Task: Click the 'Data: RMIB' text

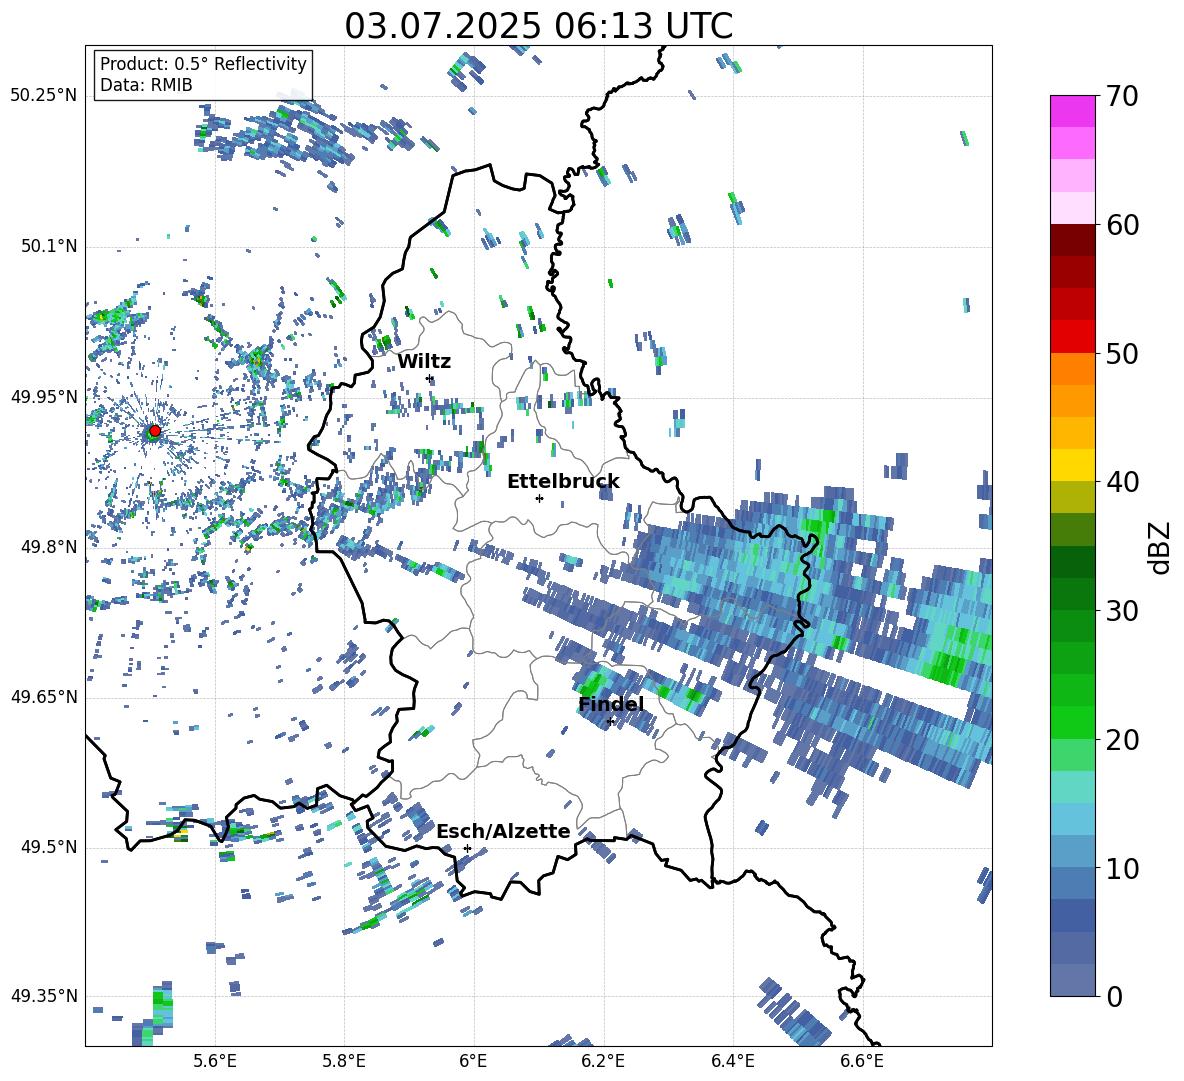Action: coord(146,85)
